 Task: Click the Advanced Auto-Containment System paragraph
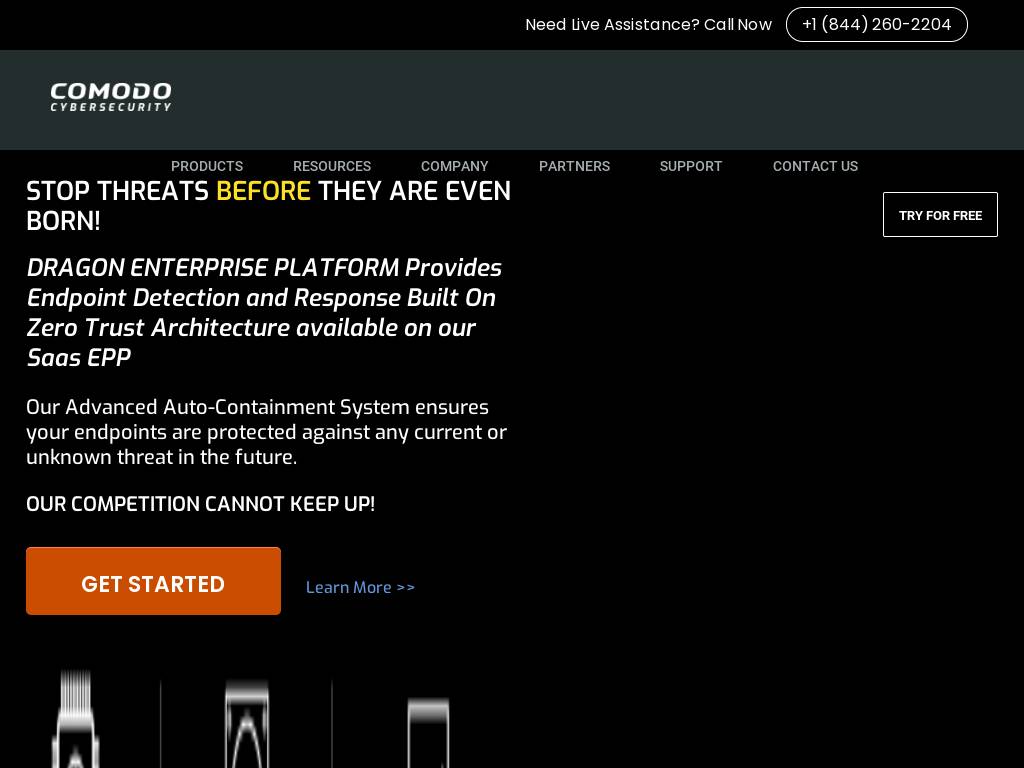coord(266,432)
